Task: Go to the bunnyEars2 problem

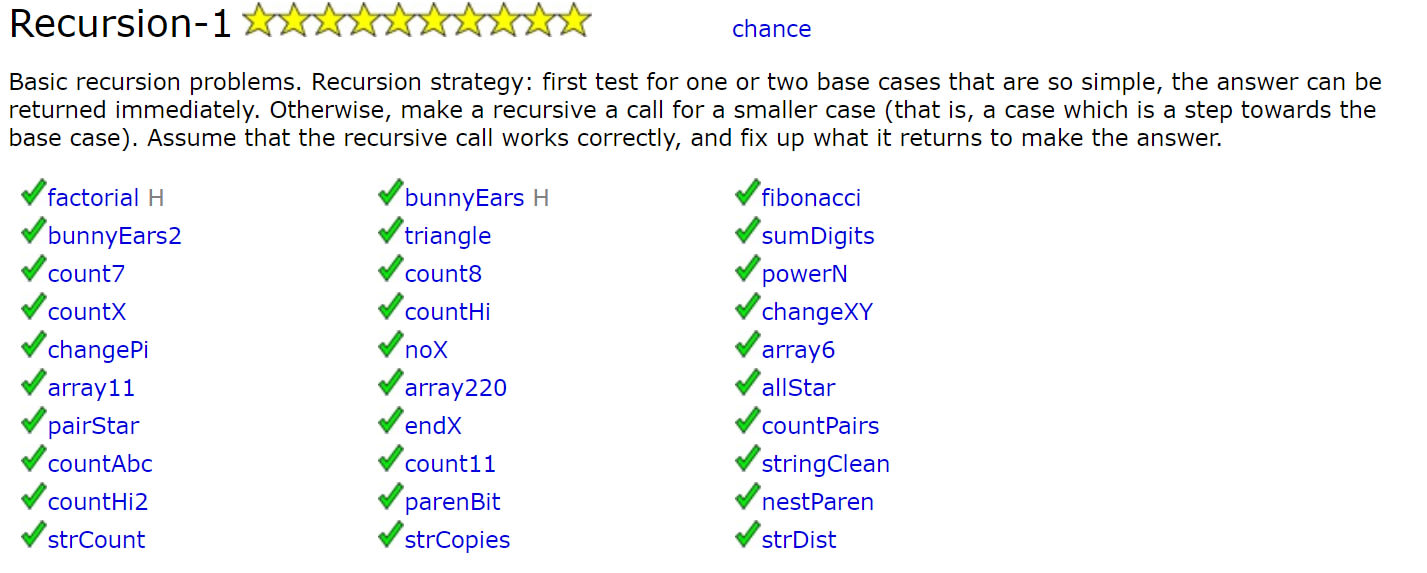Action: [x=114, y=236]
